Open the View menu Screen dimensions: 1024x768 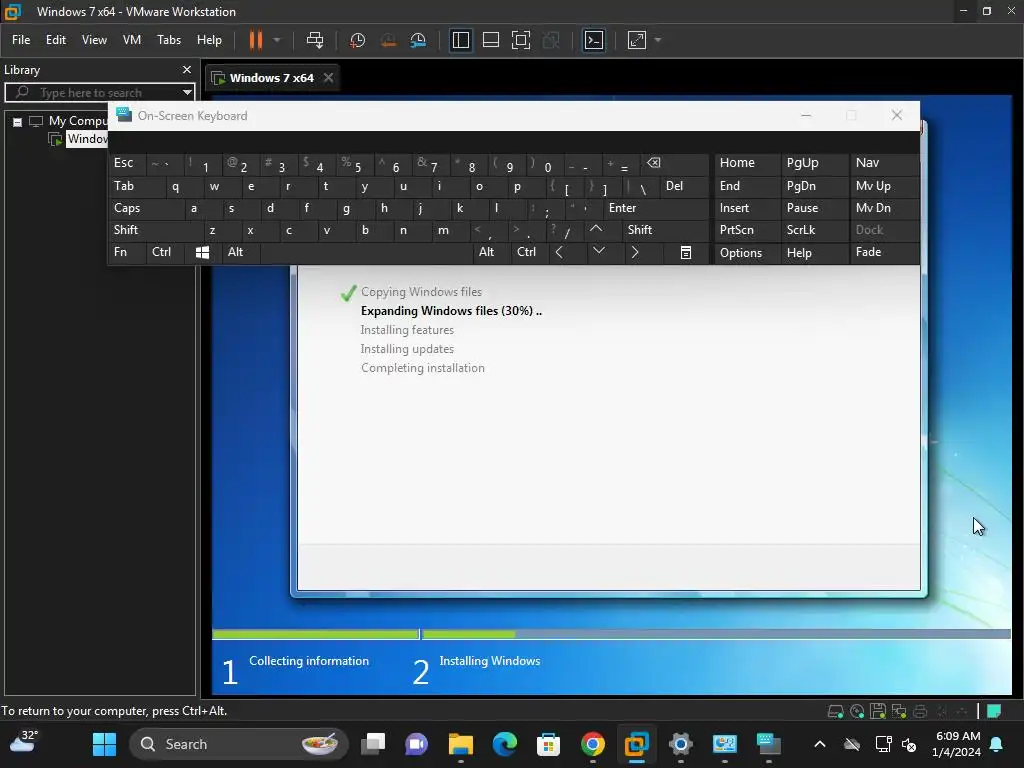[94, 40]
